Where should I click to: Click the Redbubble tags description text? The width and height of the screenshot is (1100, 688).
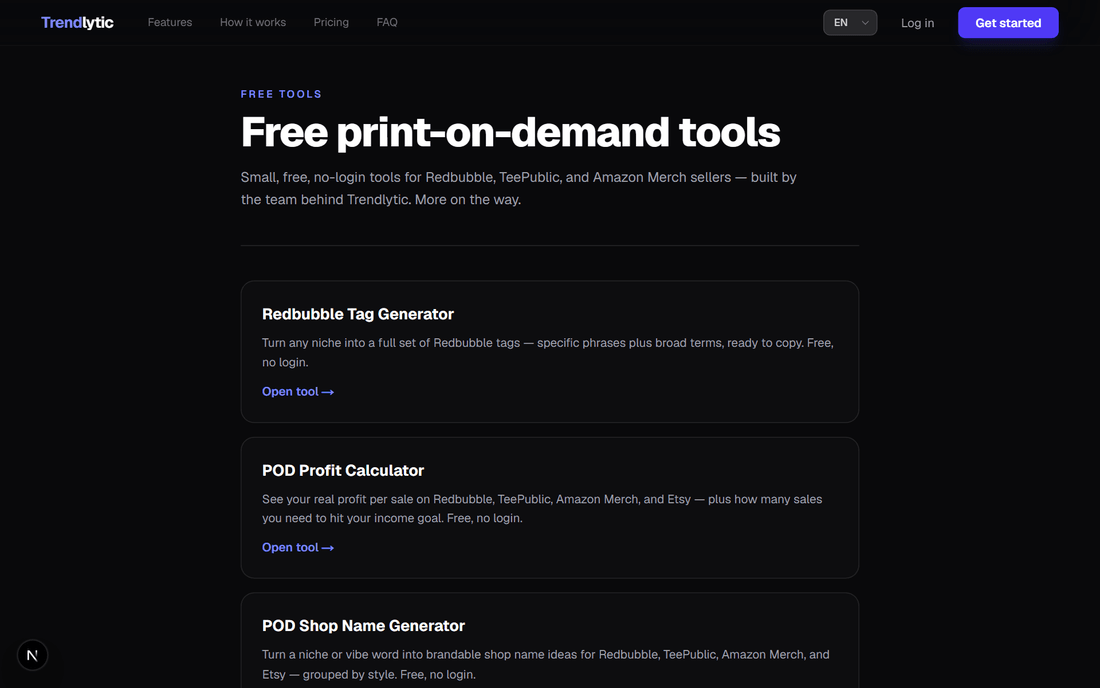tap(548, 352)
